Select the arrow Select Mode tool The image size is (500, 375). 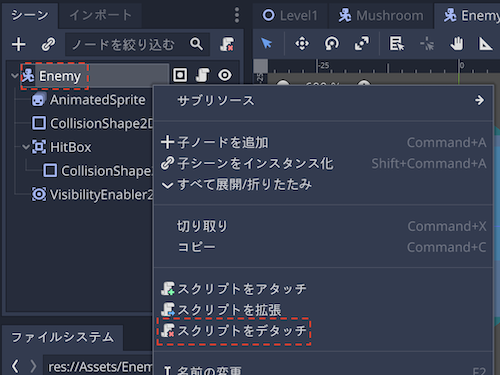(266, 43)
